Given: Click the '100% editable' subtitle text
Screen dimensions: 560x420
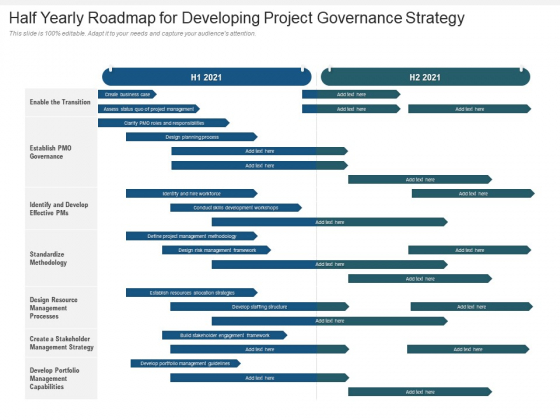Looking at the screenshot, I should [x=132, y=34].
